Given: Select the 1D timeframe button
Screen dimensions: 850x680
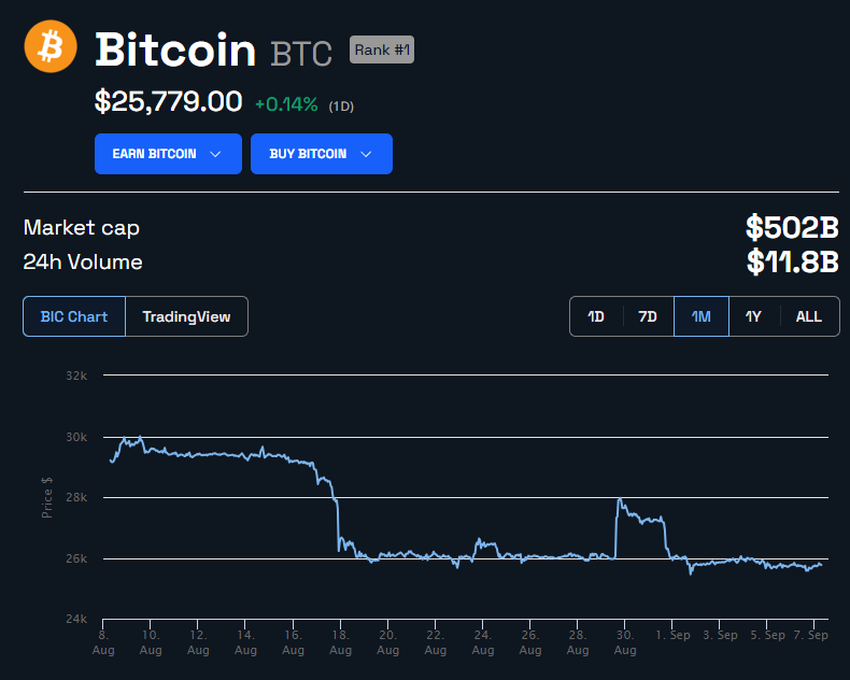Looking at the screenshot, I should click(596, 316).
